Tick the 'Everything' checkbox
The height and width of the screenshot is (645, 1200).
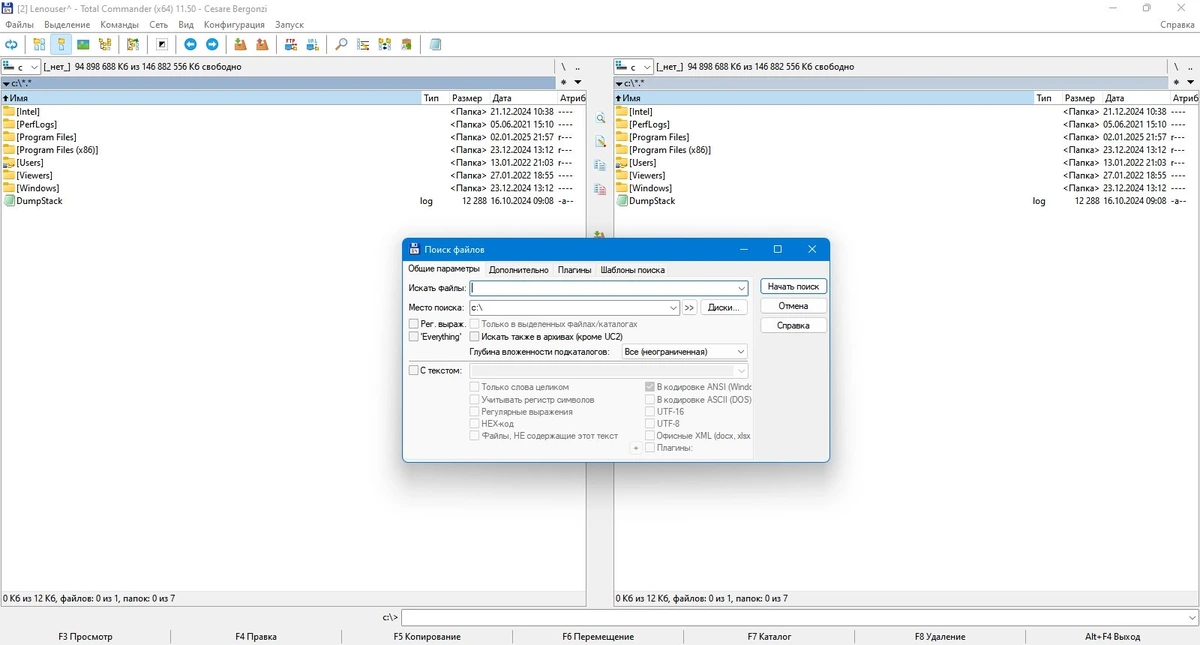coord(414,337)
